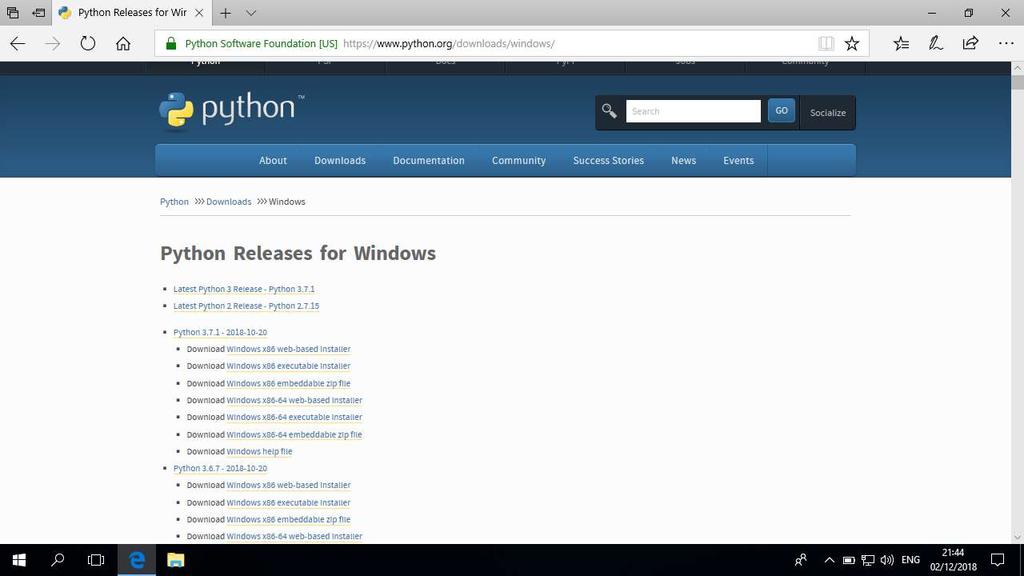Open the Downloads nav menu

[x=340, y=161]
